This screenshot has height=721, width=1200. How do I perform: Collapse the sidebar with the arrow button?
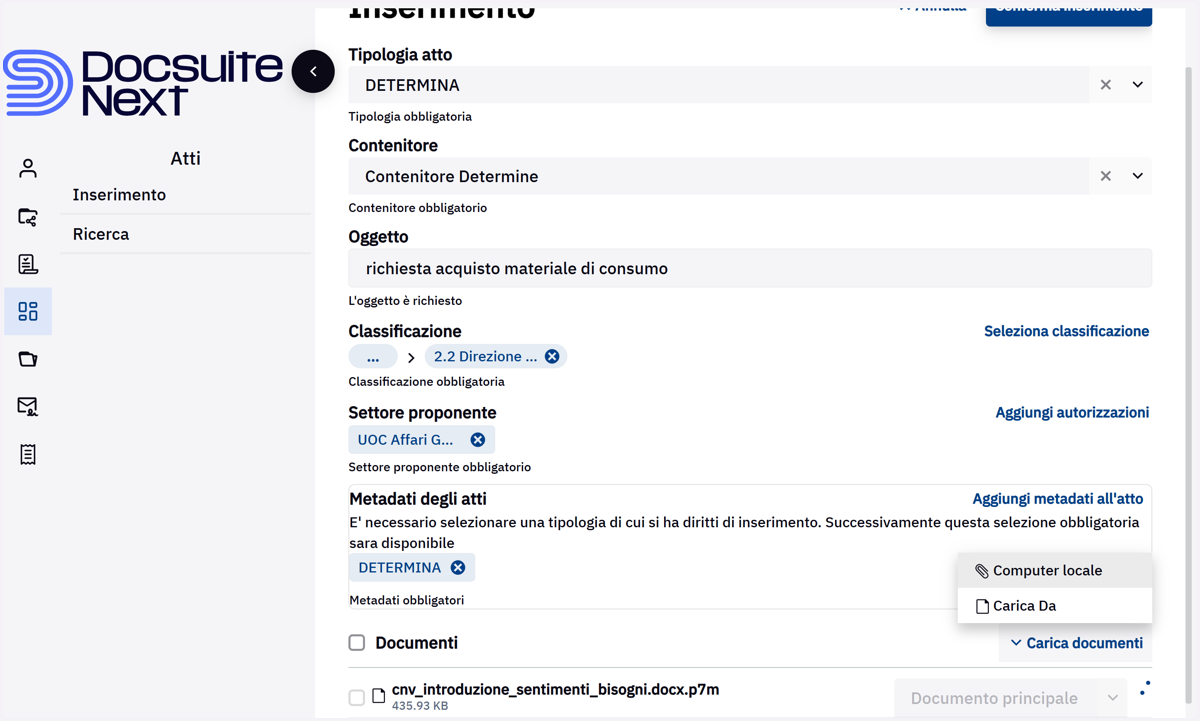tap(313, 71)
